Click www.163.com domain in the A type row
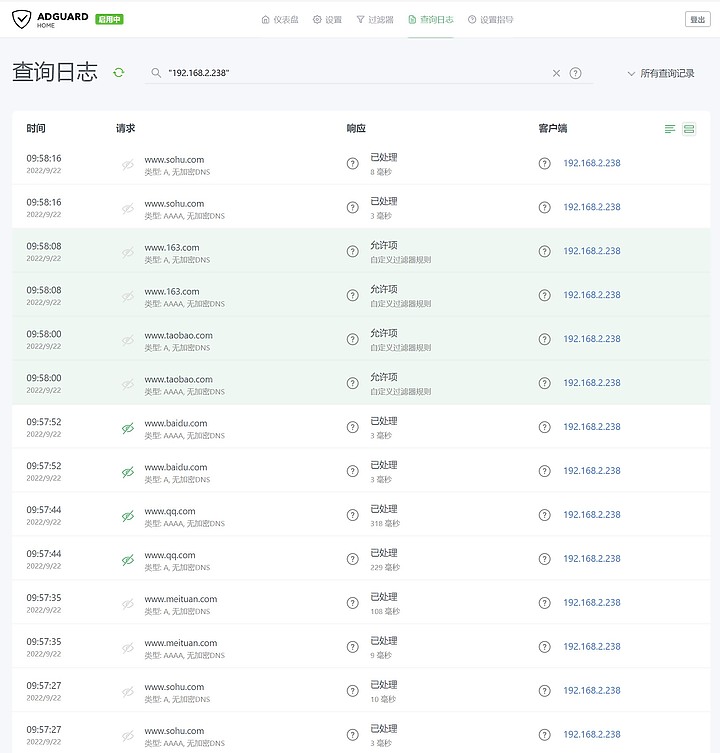 (172, 248)
